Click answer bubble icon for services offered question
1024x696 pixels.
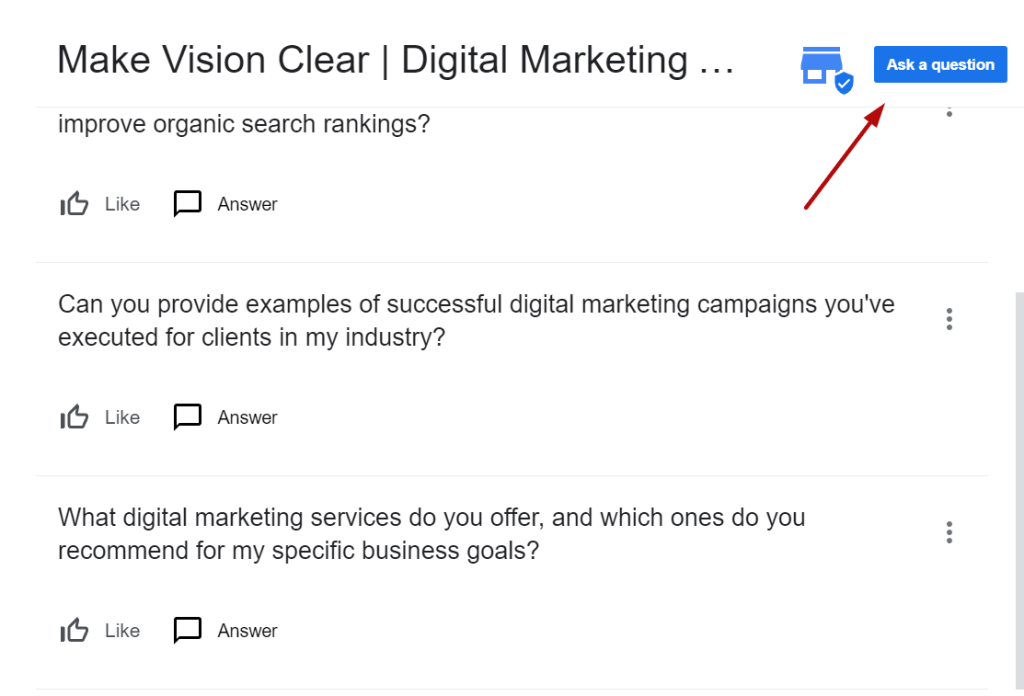(x=187, y=631)
